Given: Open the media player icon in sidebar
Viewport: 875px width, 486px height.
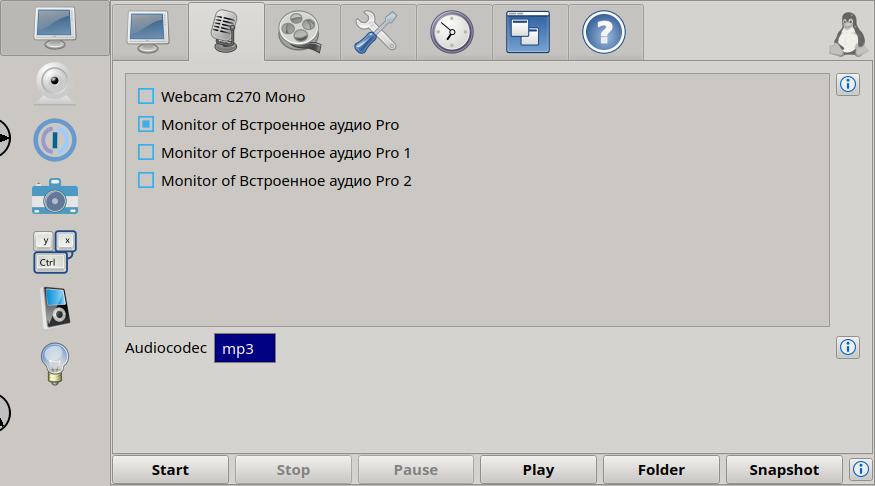Looking at the screenshot, I should [56, 307].
